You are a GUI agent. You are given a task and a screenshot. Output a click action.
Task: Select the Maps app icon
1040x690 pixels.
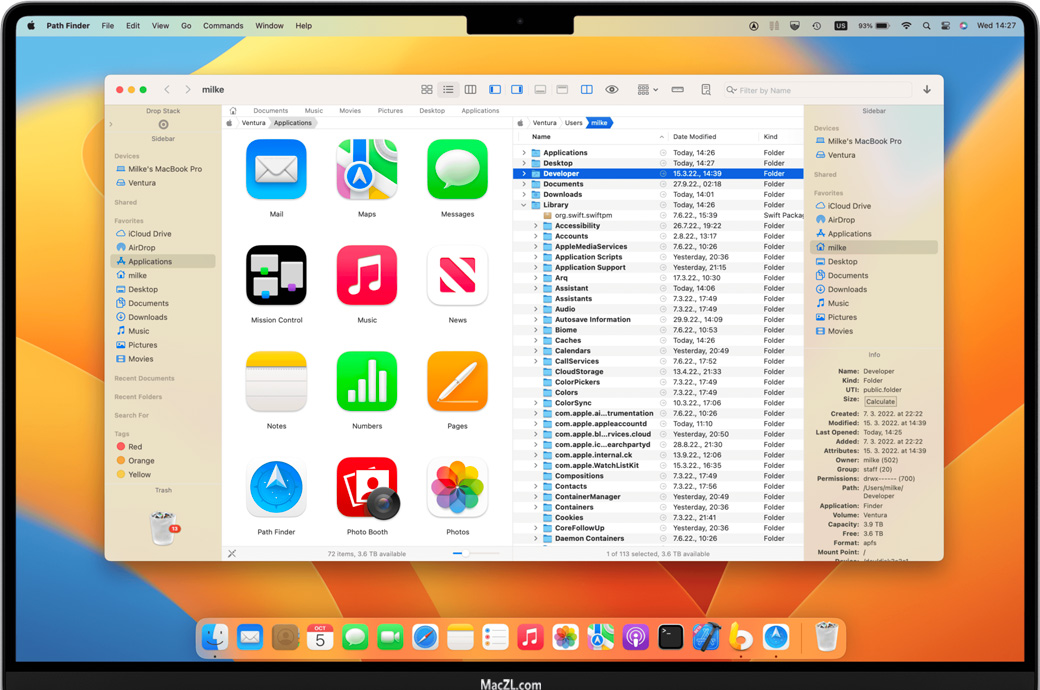tap(367, 170)
